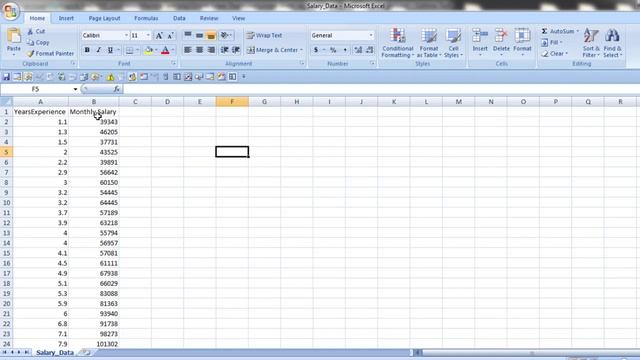Click the Insert Worksheet tab icon
640x360 pixels.
[85, 352]
